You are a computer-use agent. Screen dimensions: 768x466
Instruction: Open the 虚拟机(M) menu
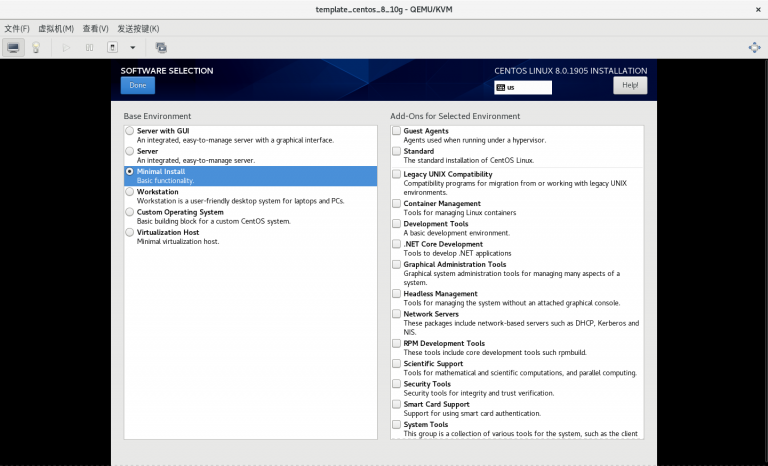tap(56, 28)
